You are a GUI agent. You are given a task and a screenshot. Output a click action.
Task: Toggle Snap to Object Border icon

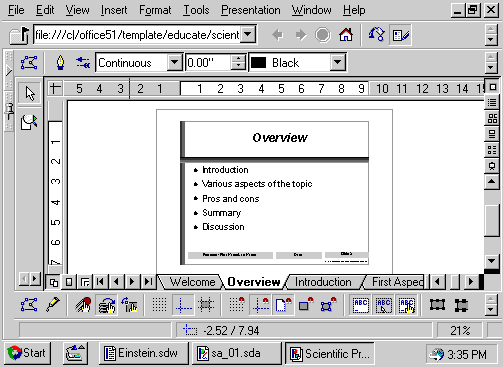[306, 305]
